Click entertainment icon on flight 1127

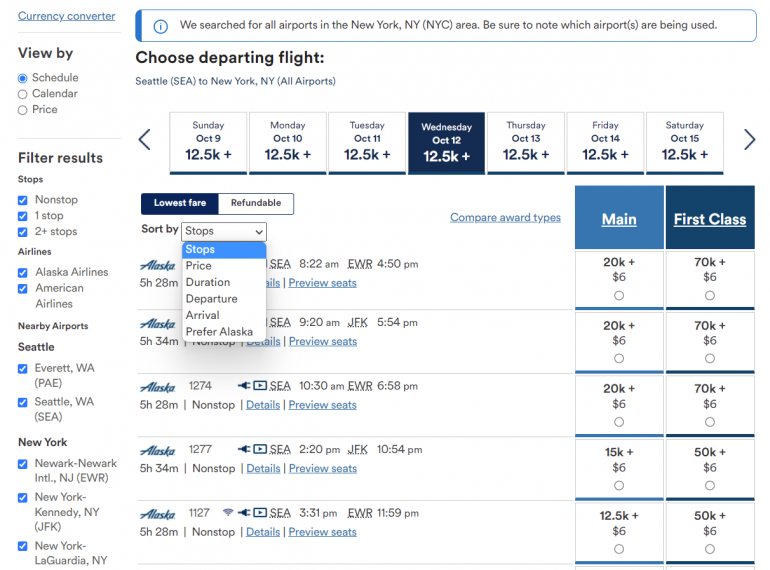point(260,513)
